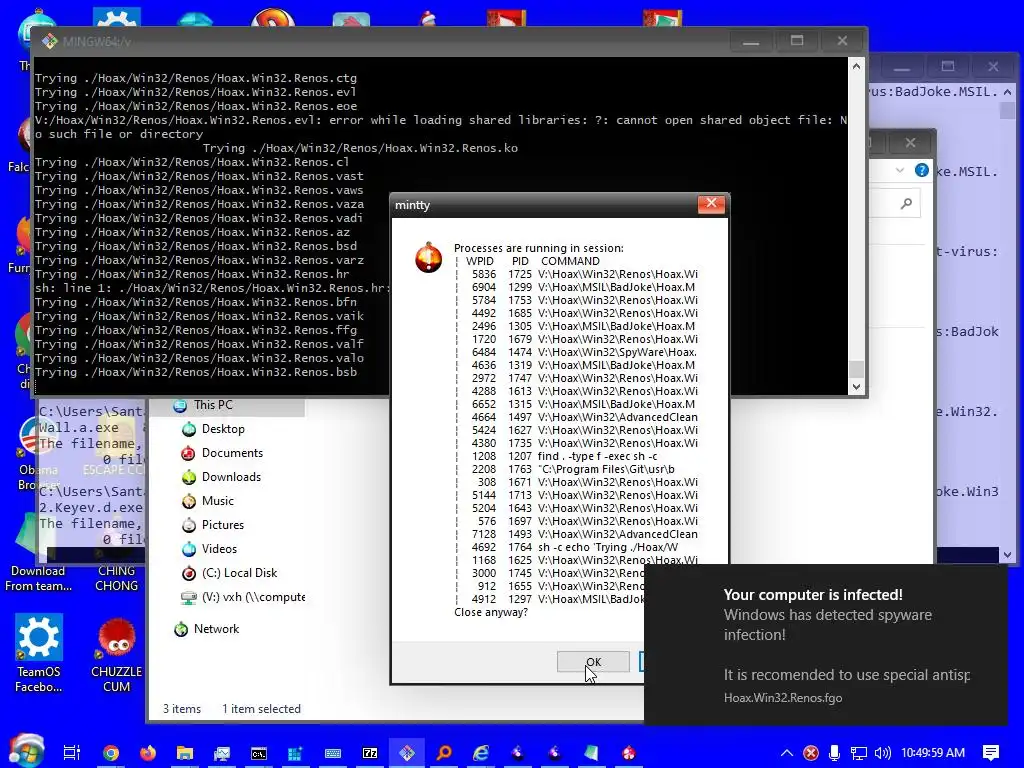This screenshot has height=768, width=1024.
Task: Open Pictures folder in navigation pane
Action: [x=223, y=525]
